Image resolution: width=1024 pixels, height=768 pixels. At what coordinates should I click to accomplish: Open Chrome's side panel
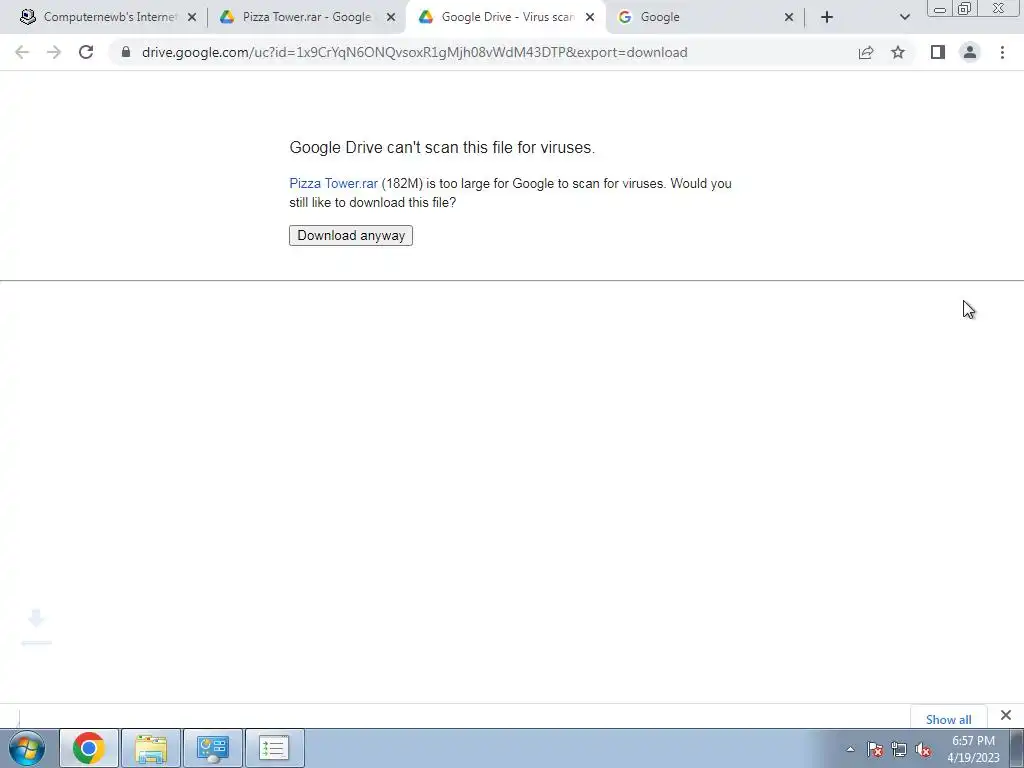point(938,52)
